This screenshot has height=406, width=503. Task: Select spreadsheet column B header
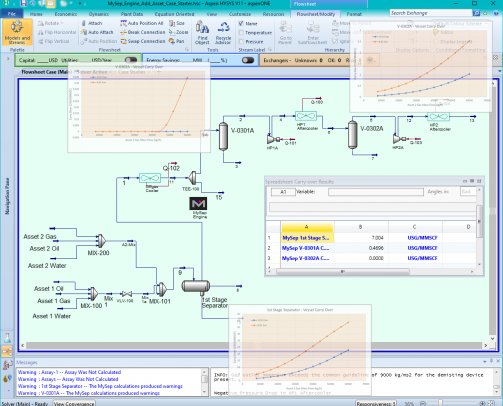click(361, 227)
